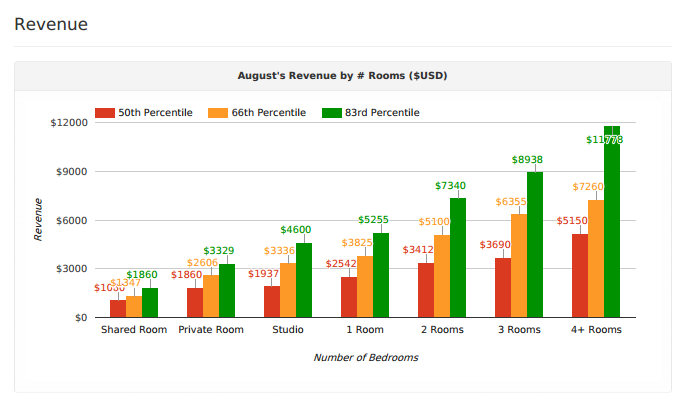
Task: Toggle the 66th Percentile legend series
Action: coord(268,113)
